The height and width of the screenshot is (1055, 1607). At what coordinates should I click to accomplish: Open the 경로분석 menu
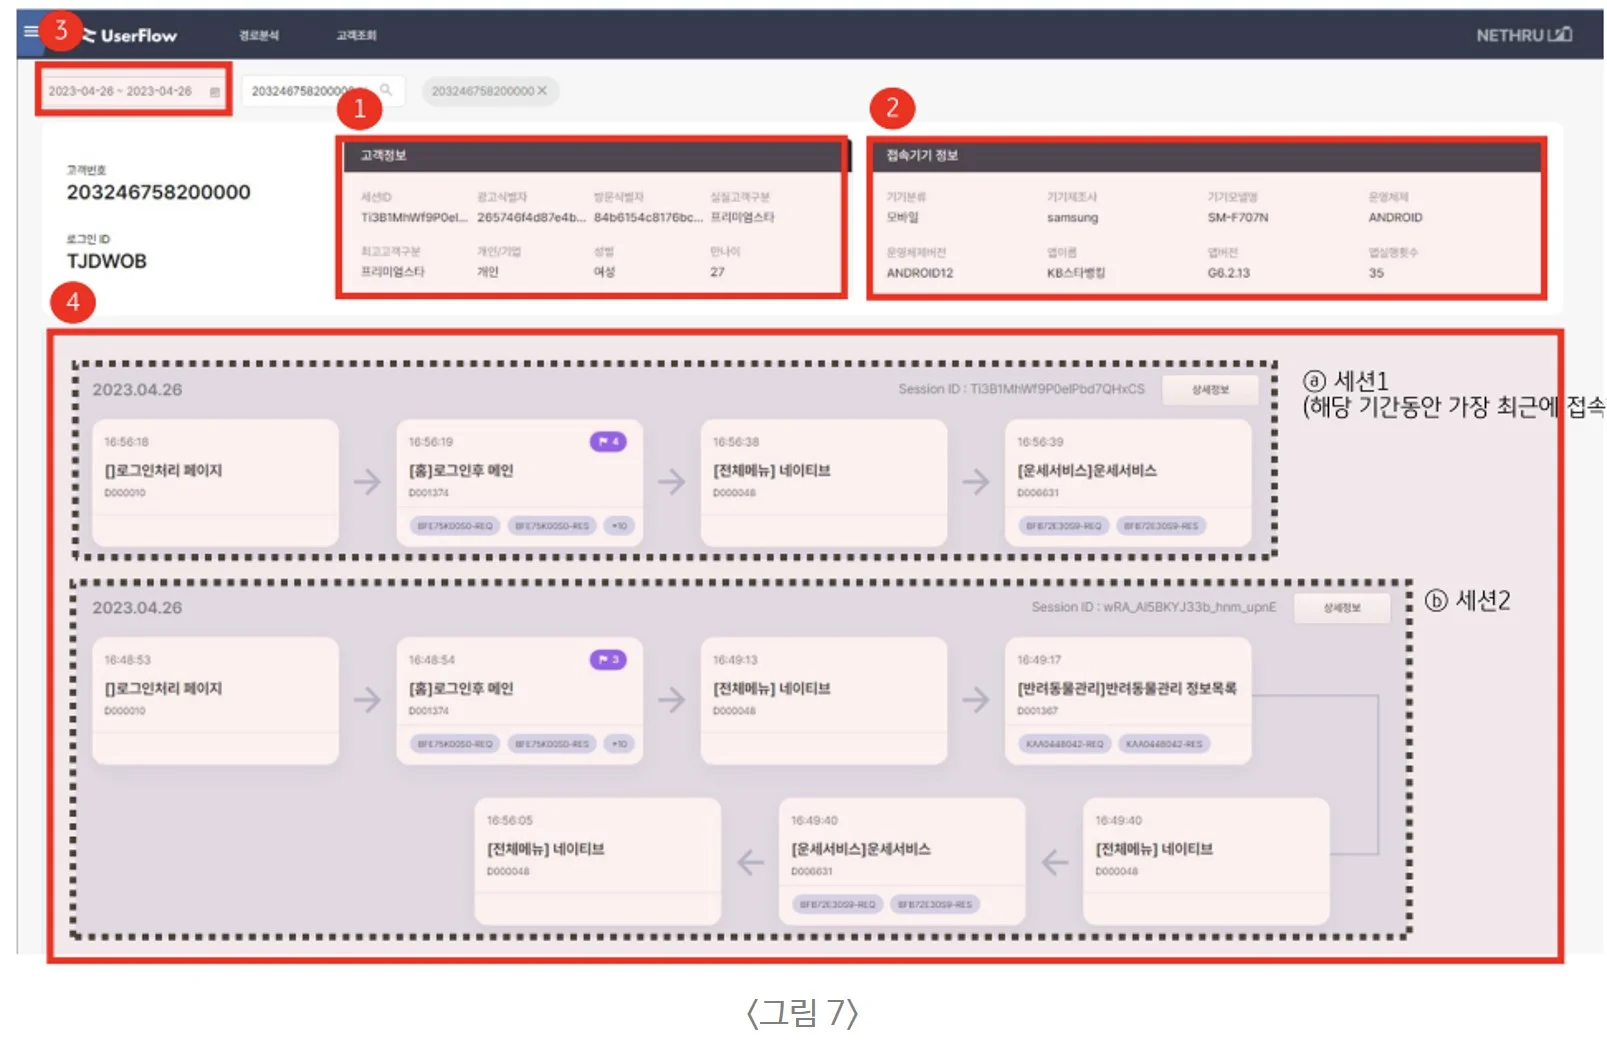click(258, 36)
